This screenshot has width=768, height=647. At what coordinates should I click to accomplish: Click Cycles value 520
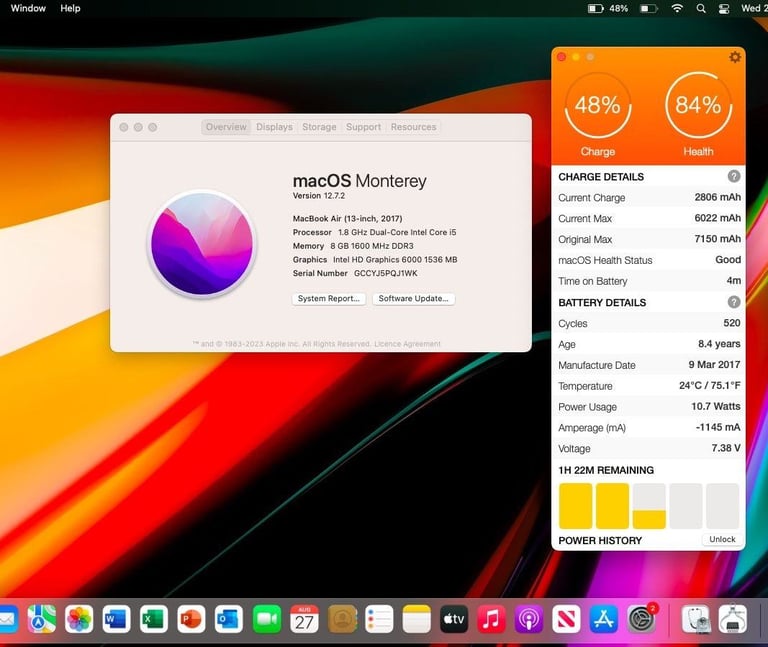pos(732,323)
